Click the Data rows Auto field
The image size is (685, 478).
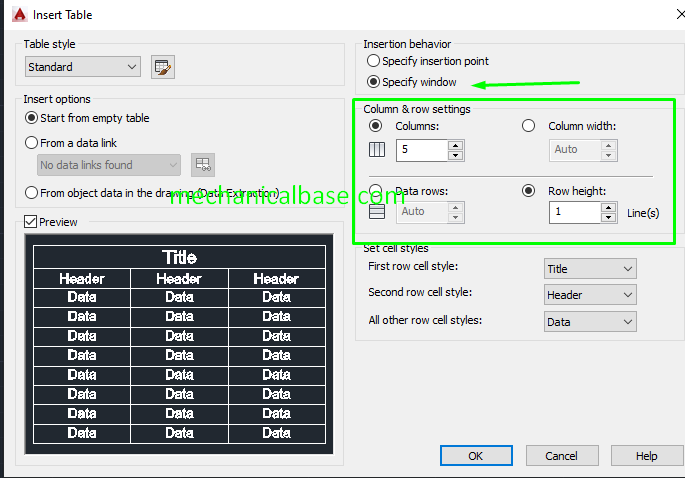(x=422, y=212)
